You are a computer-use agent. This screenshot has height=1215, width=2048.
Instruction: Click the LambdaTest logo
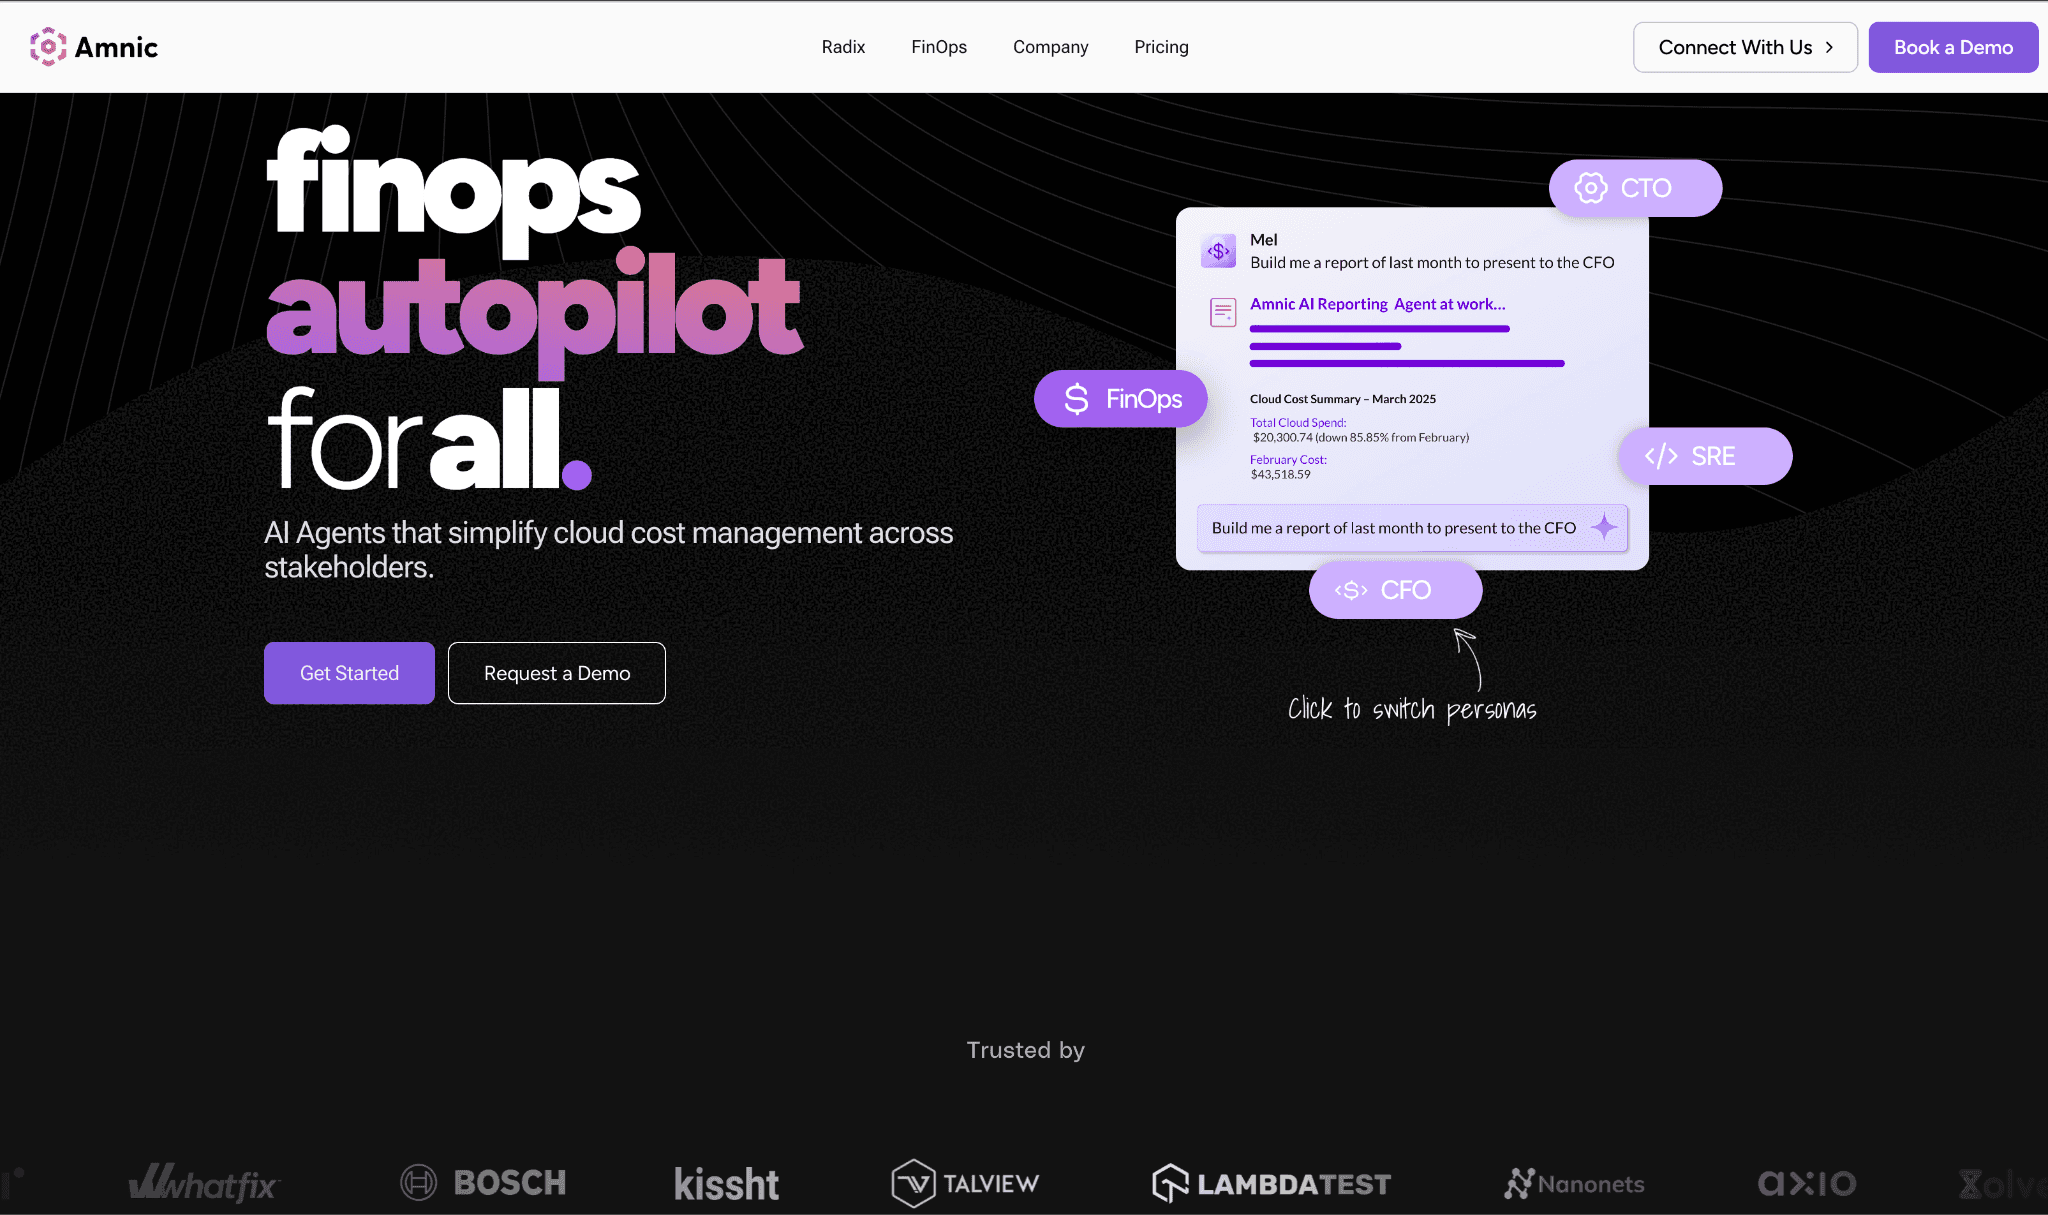1271,1184
